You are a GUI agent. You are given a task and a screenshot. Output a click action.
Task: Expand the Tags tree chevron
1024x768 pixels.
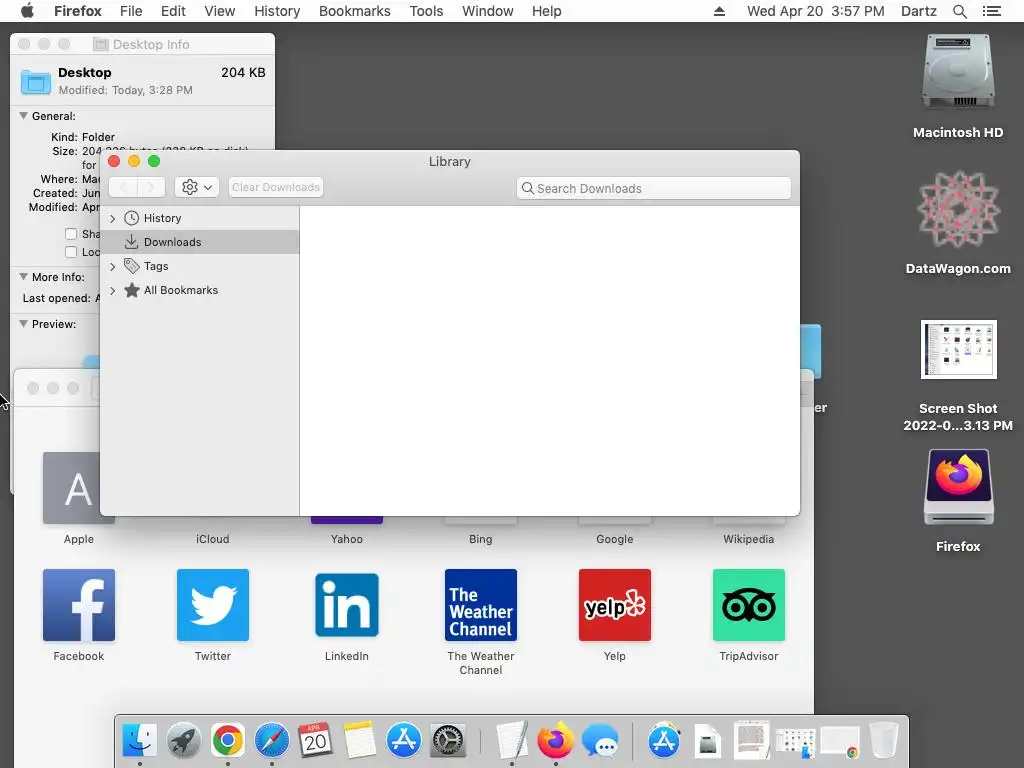[112, 266]
